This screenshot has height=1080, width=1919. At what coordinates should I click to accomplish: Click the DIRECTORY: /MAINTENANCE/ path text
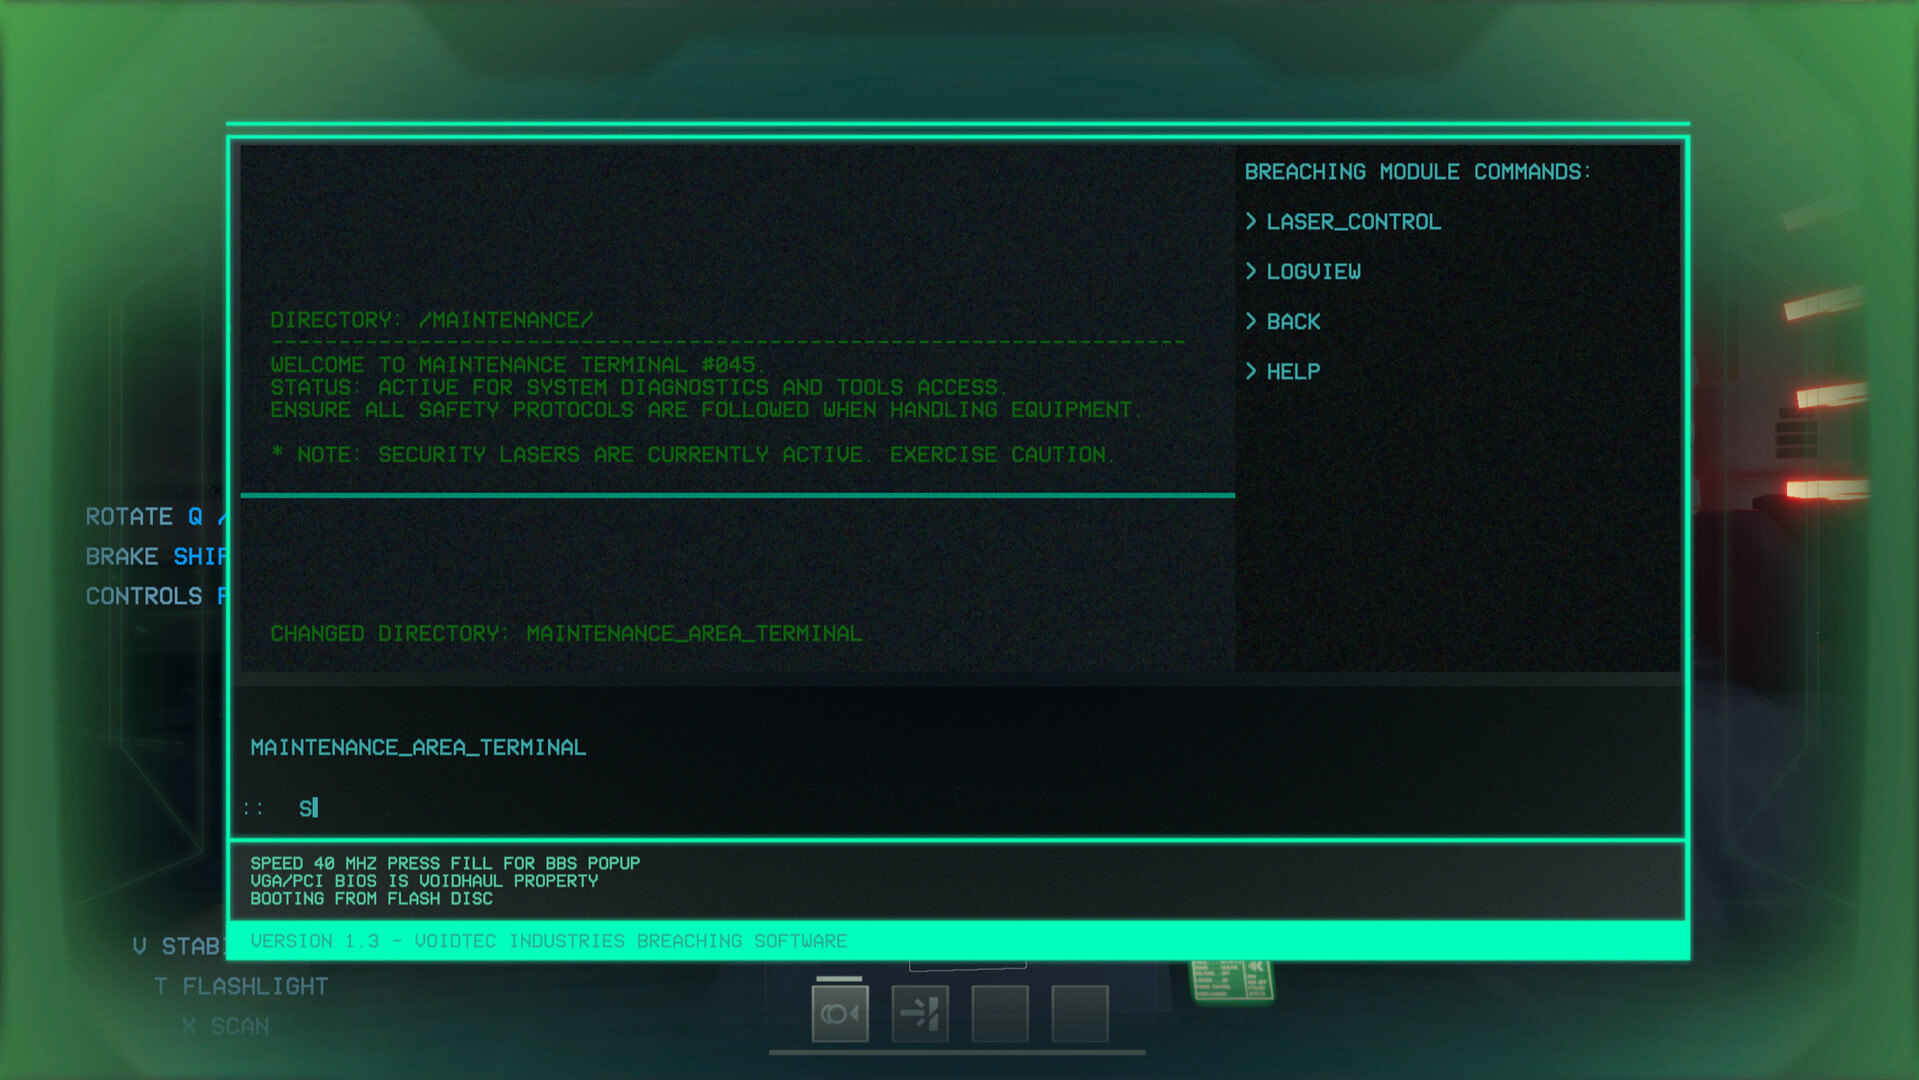point(431,319)
